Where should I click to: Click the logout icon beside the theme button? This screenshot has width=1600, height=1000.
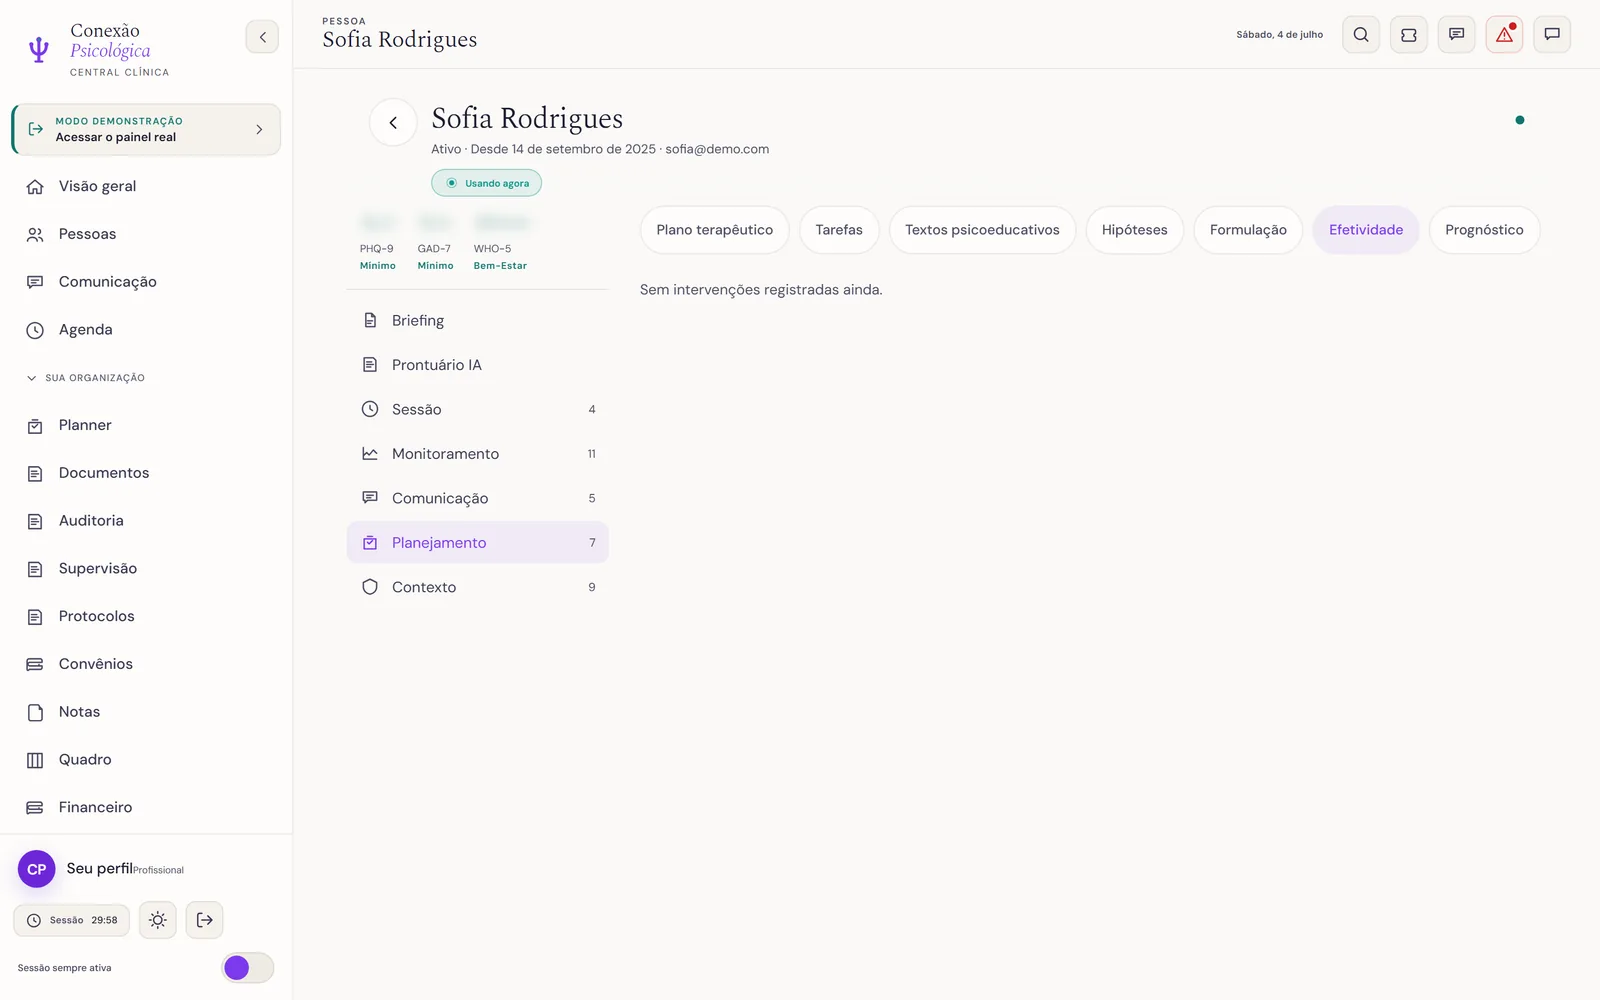204,920
